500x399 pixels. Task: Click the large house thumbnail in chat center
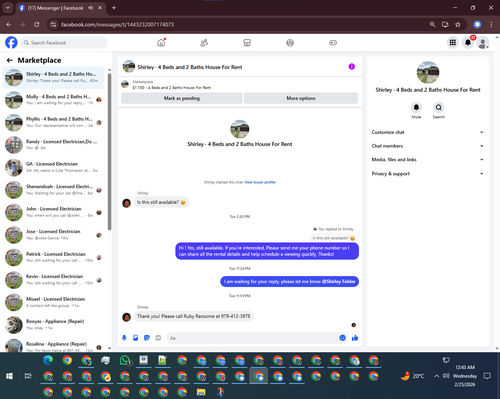click(240, 129)
